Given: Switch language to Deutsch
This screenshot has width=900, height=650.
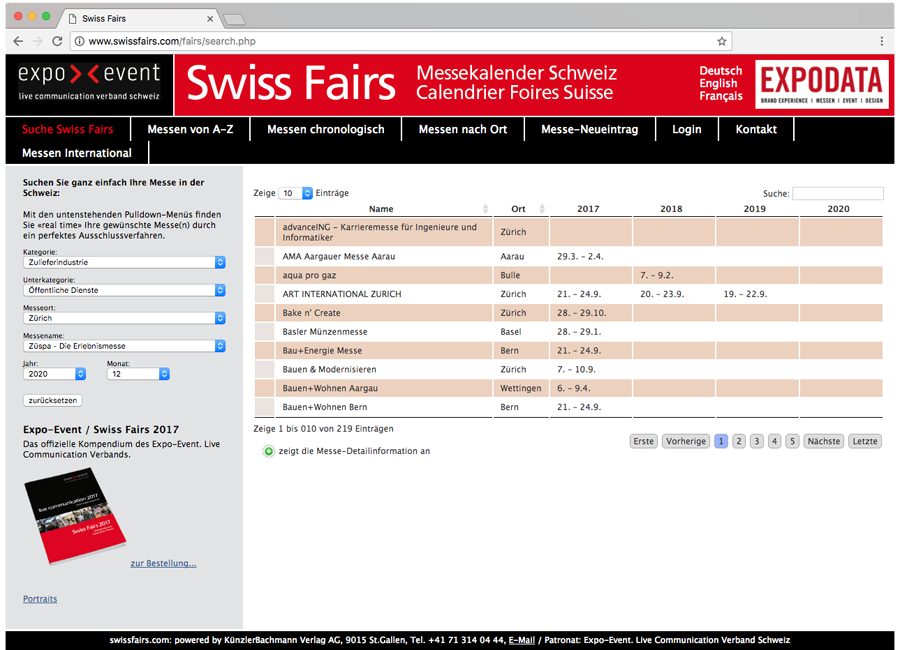Looking at the screenshot, I should coord(721,71).
